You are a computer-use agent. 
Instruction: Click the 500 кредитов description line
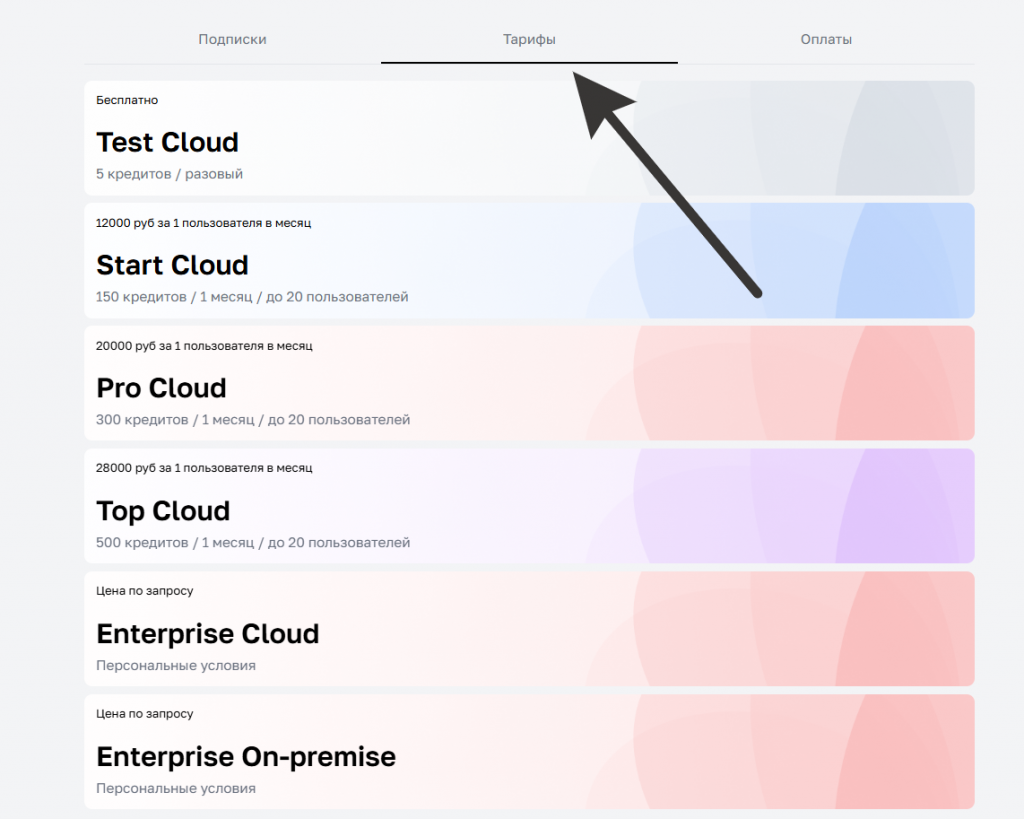(x=253, y=543)
